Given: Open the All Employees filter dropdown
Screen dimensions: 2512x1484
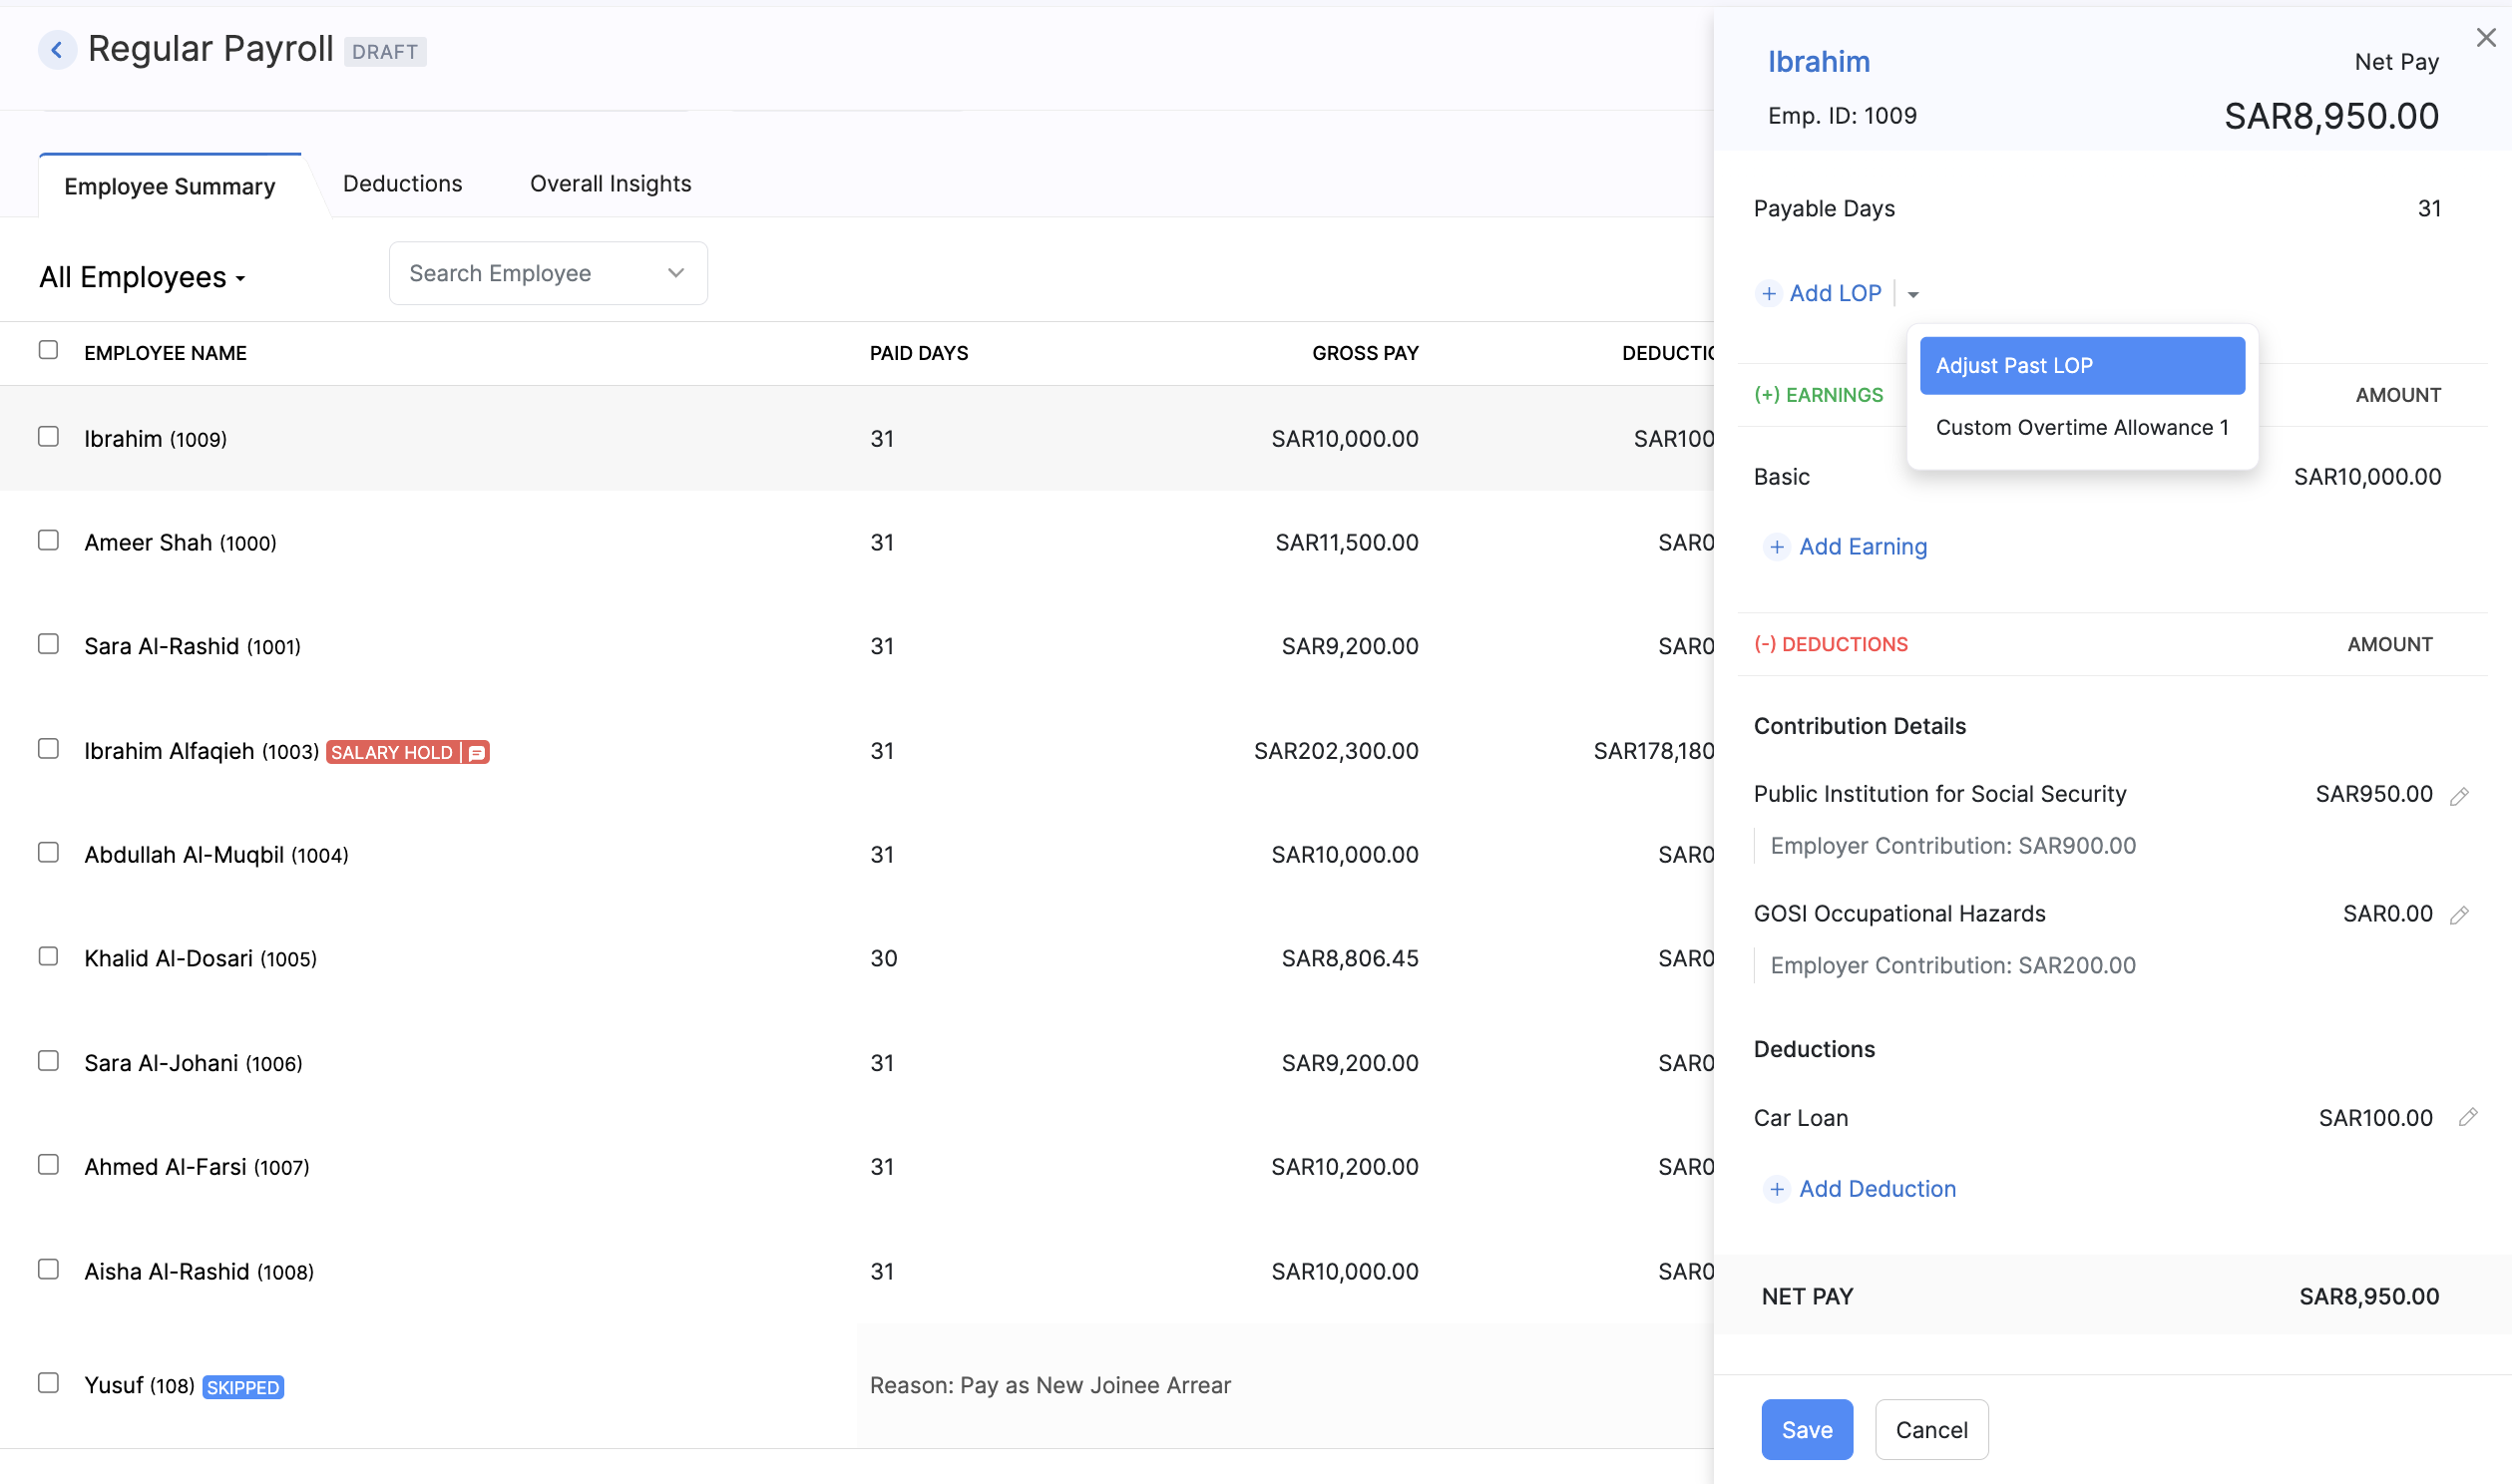Looking at the screenshot, I should click(x=142, y=277).
